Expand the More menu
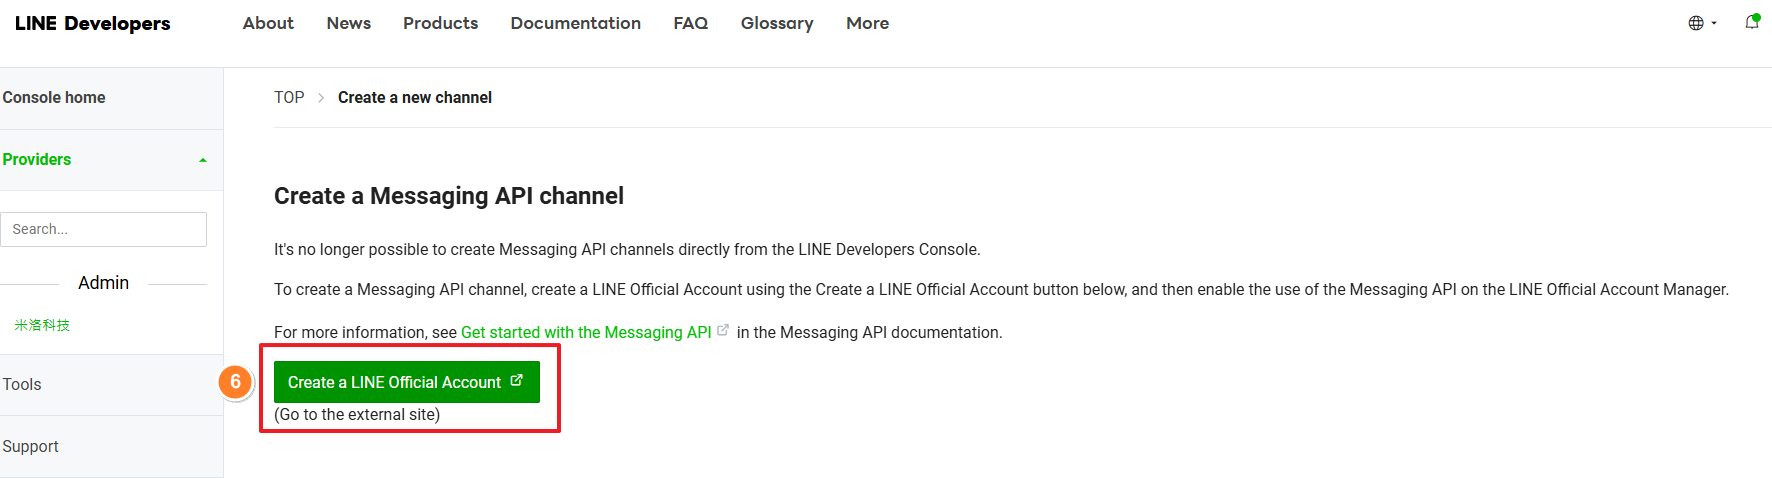 [867, 23]
